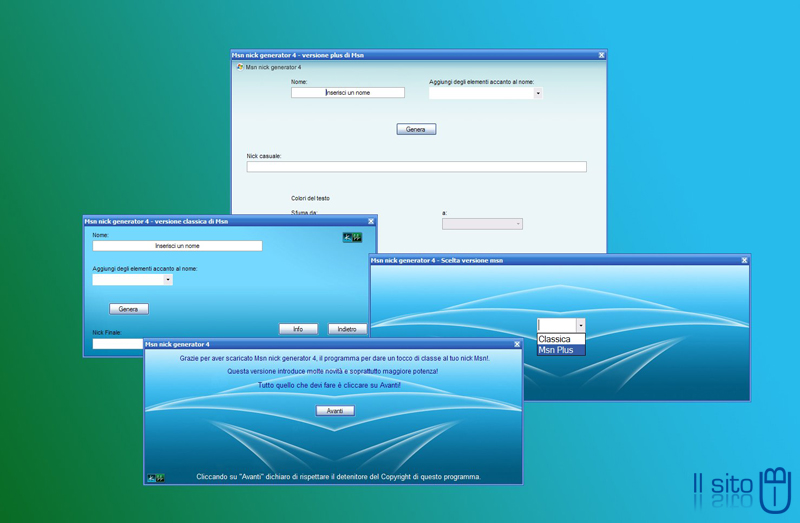The width and height of the screenshot is (800, 523).
Task: Click the 'Nick casuale:' label
Action: (x=264, y=156)
